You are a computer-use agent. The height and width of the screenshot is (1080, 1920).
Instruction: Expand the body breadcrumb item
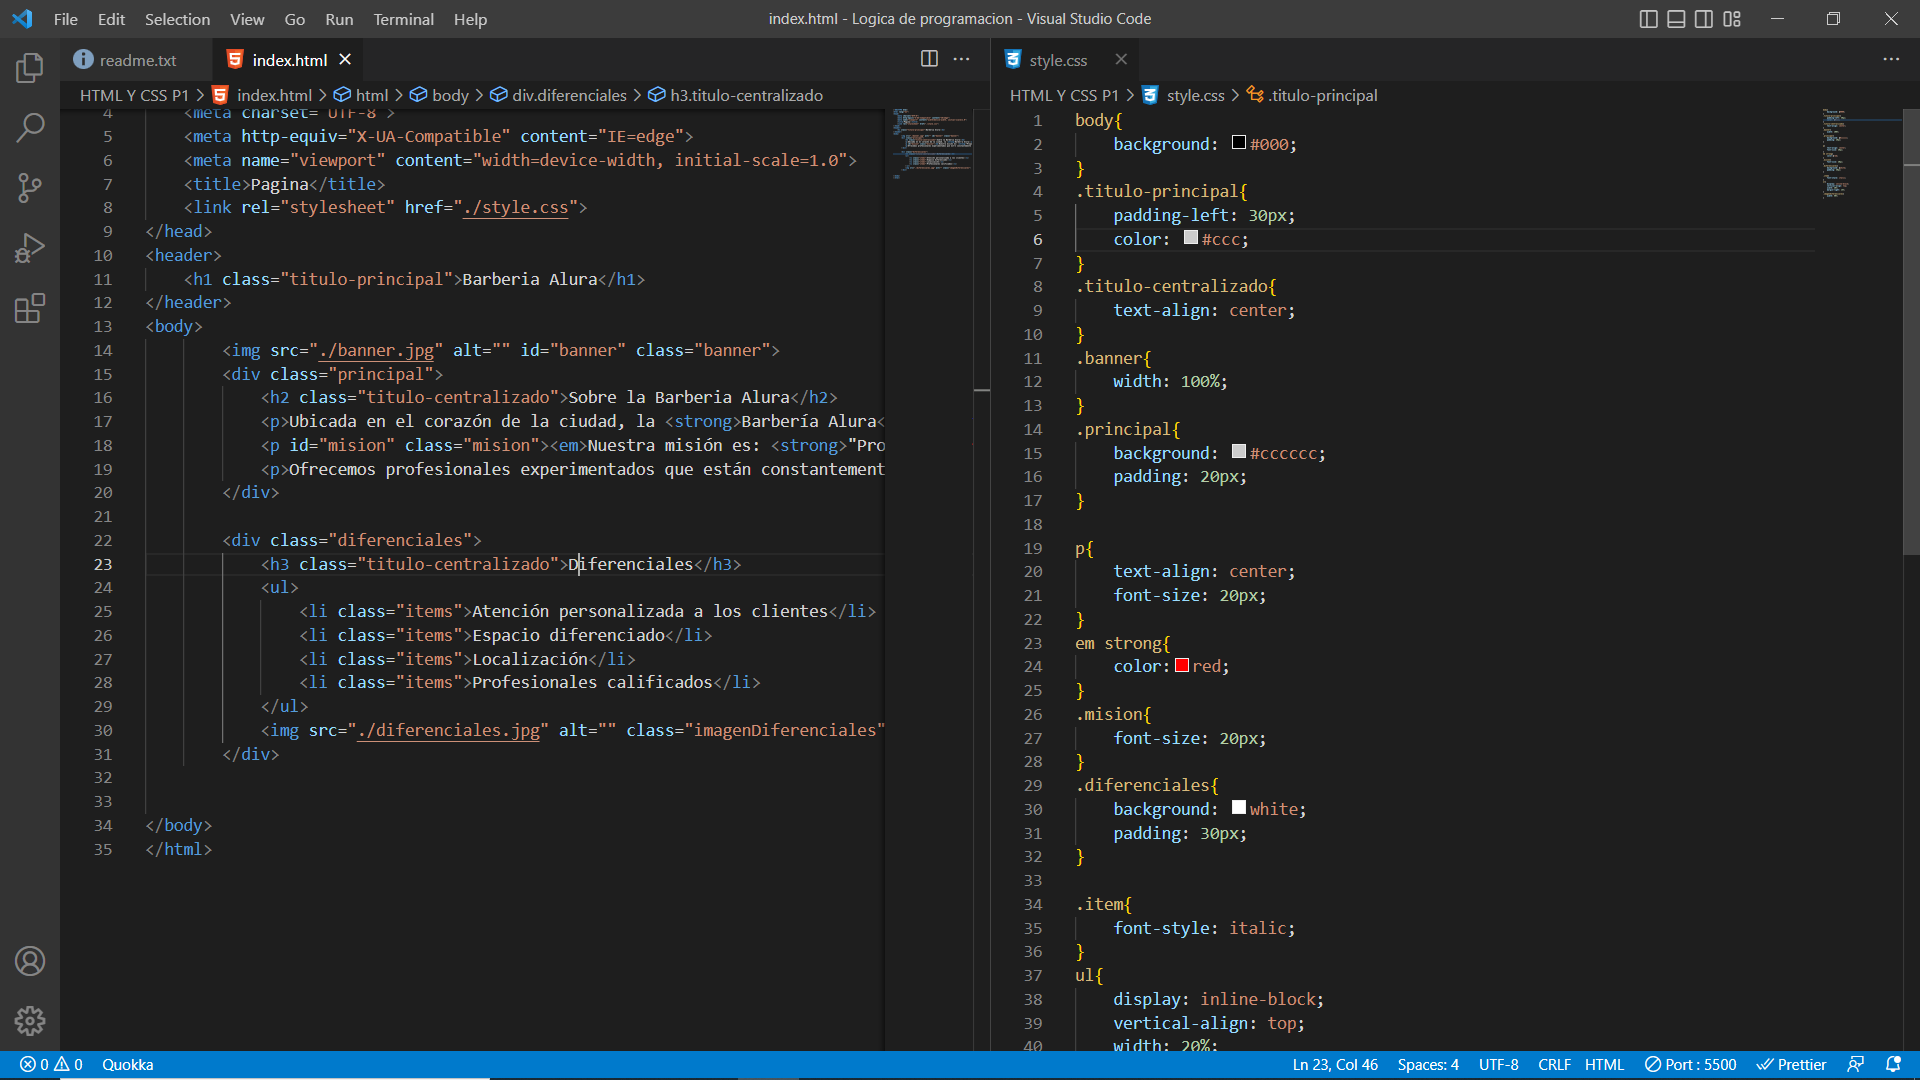pyautogui.click(x=439, y=95)
